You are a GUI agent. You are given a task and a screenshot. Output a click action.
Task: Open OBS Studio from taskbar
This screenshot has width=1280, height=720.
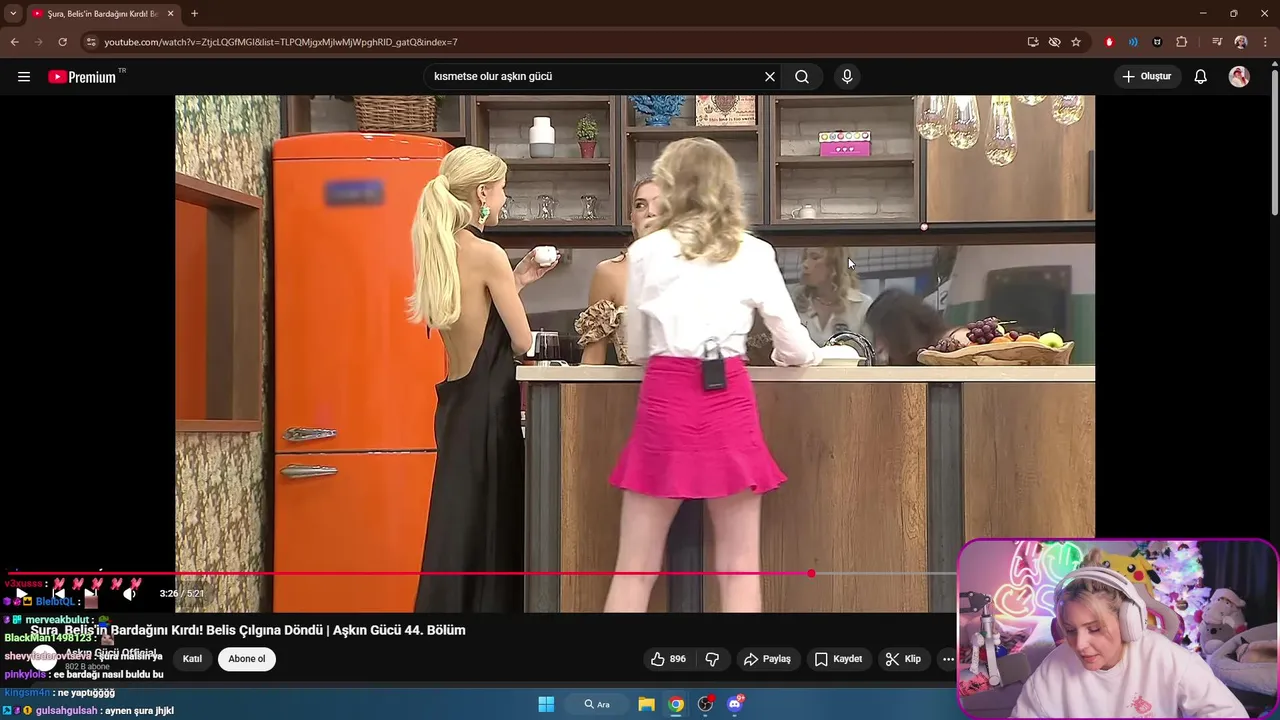point(706,704)
